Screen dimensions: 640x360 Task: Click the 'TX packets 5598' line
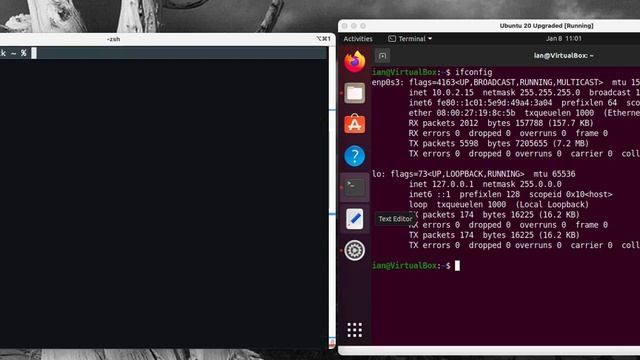pyautogui.click(x=499, y=144)
